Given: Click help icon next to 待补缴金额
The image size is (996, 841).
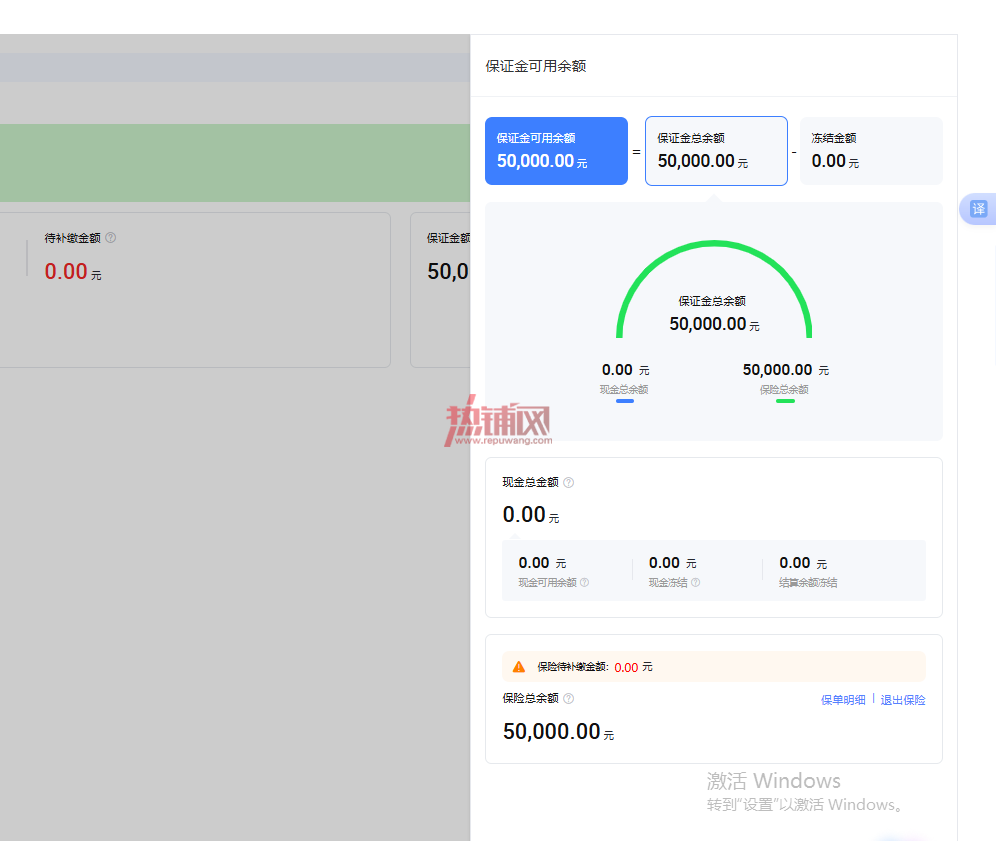Looking at the screenshot, I should click(x=111, y=238).
